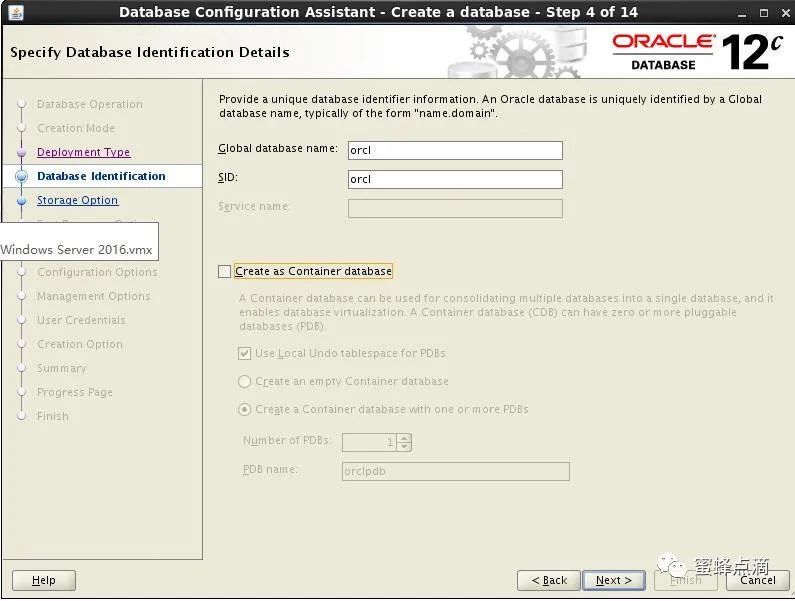
Task: Select the Summary step
Action: point(61,368)
